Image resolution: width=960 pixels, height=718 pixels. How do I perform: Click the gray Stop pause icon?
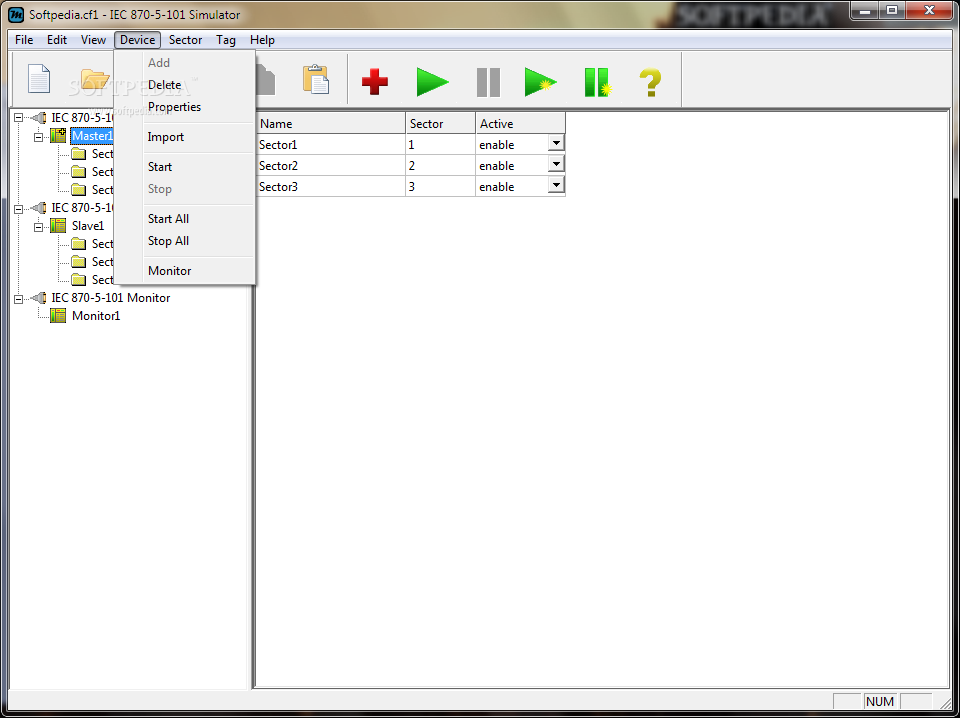pyautogui.click(x=489, y=82)
